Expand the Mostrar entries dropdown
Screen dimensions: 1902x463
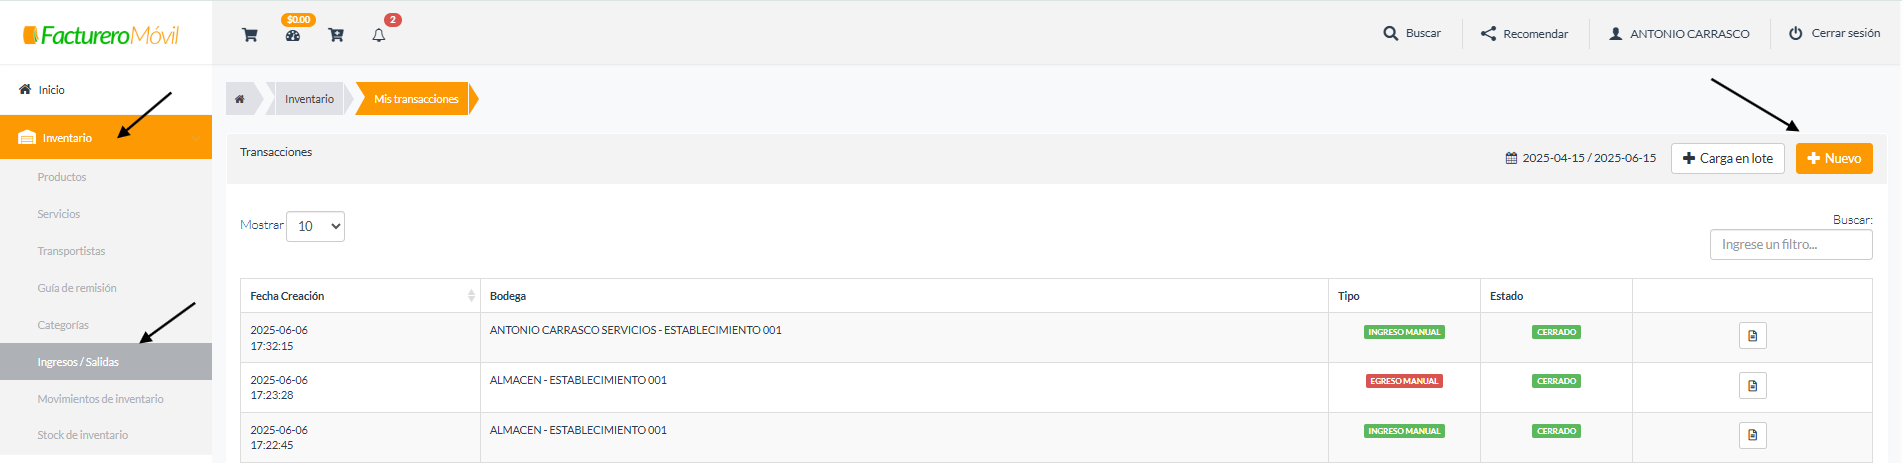click(x=315, y=226)
